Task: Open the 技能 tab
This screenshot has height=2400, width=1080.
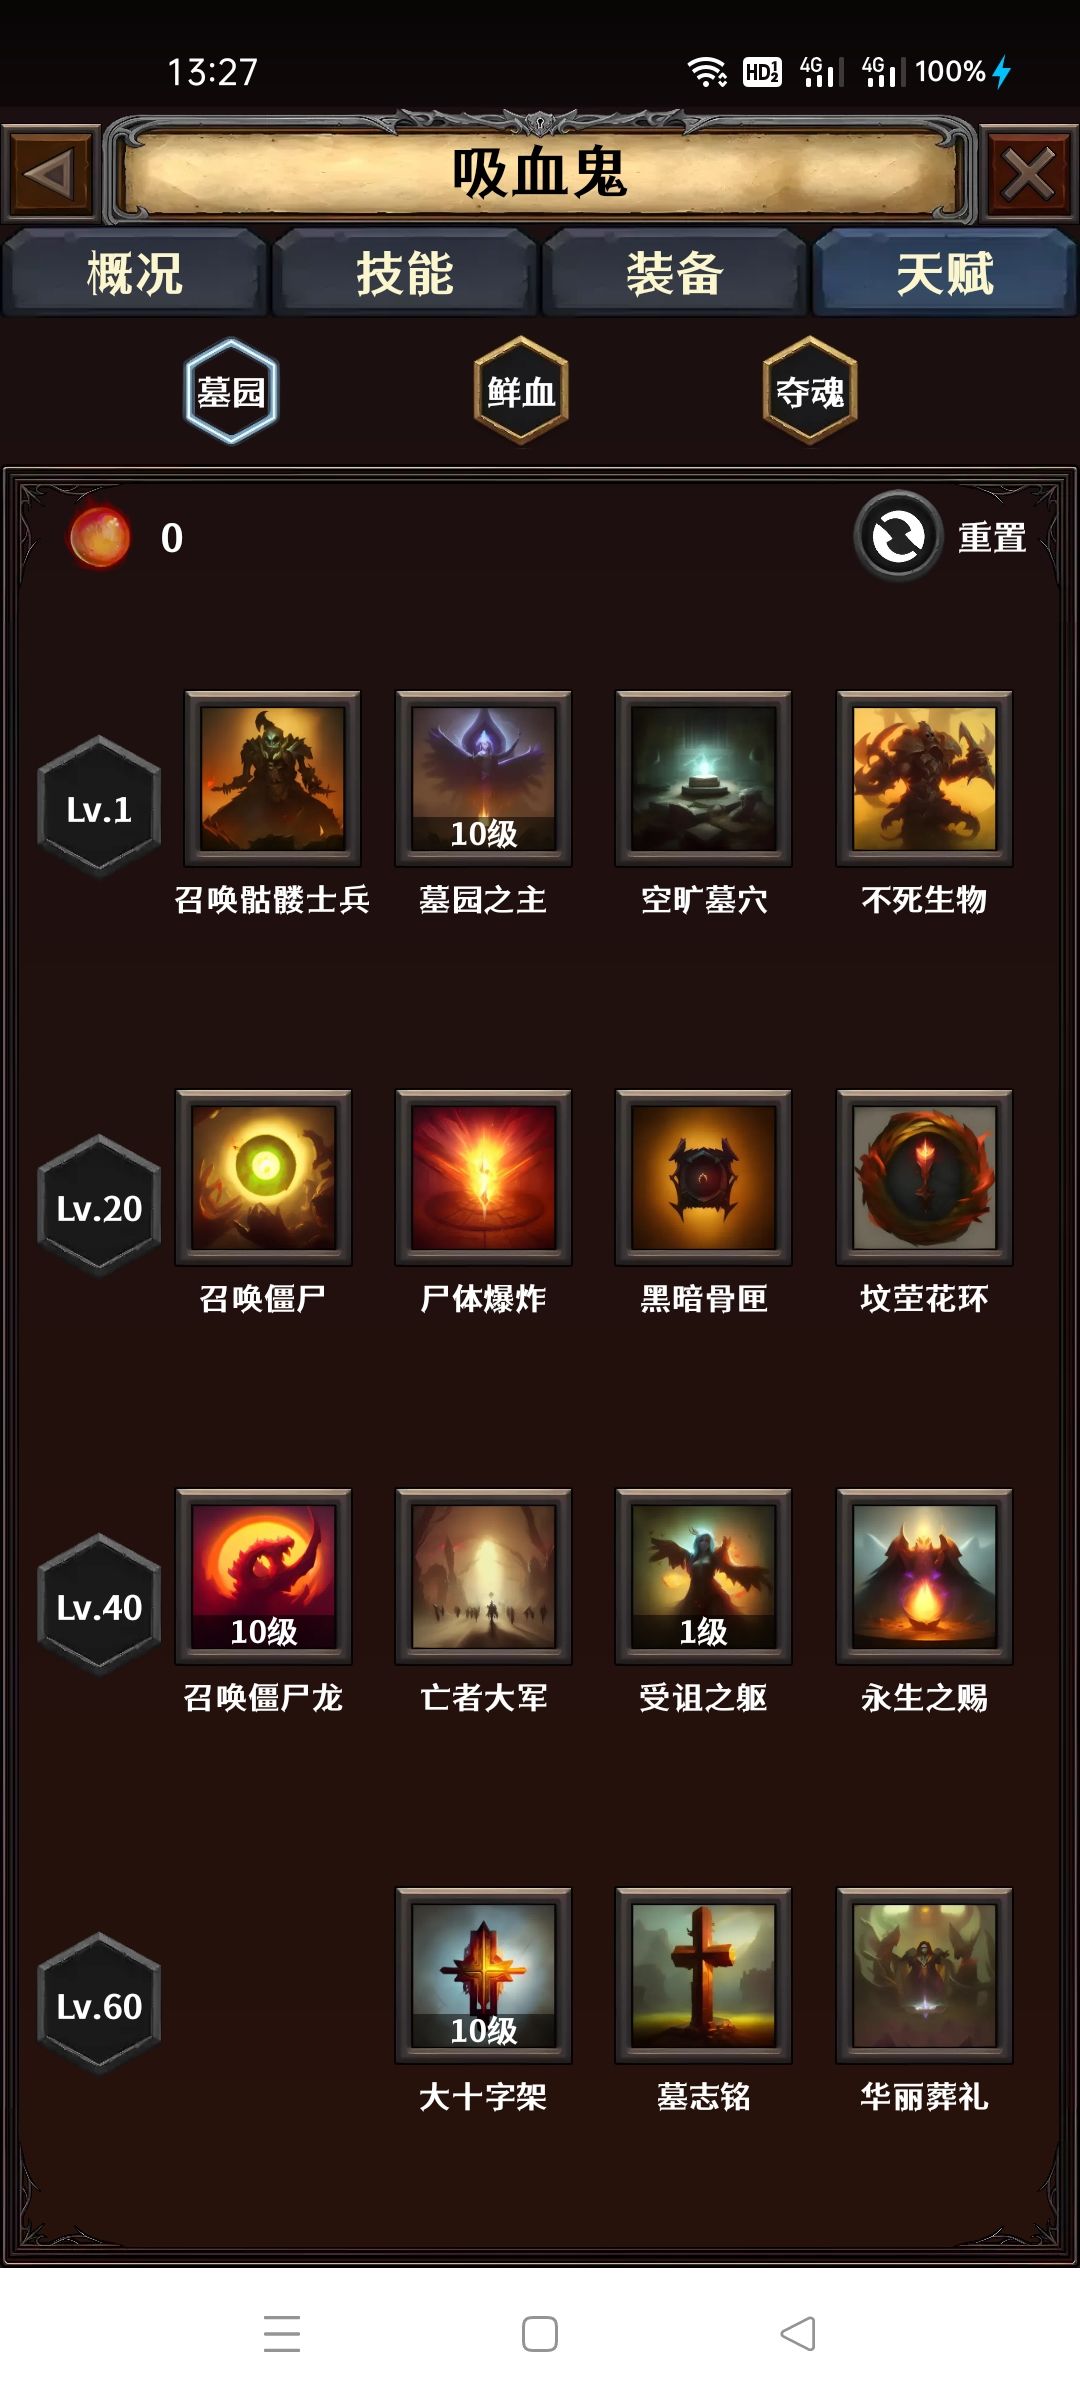Action: coord(405,273)
